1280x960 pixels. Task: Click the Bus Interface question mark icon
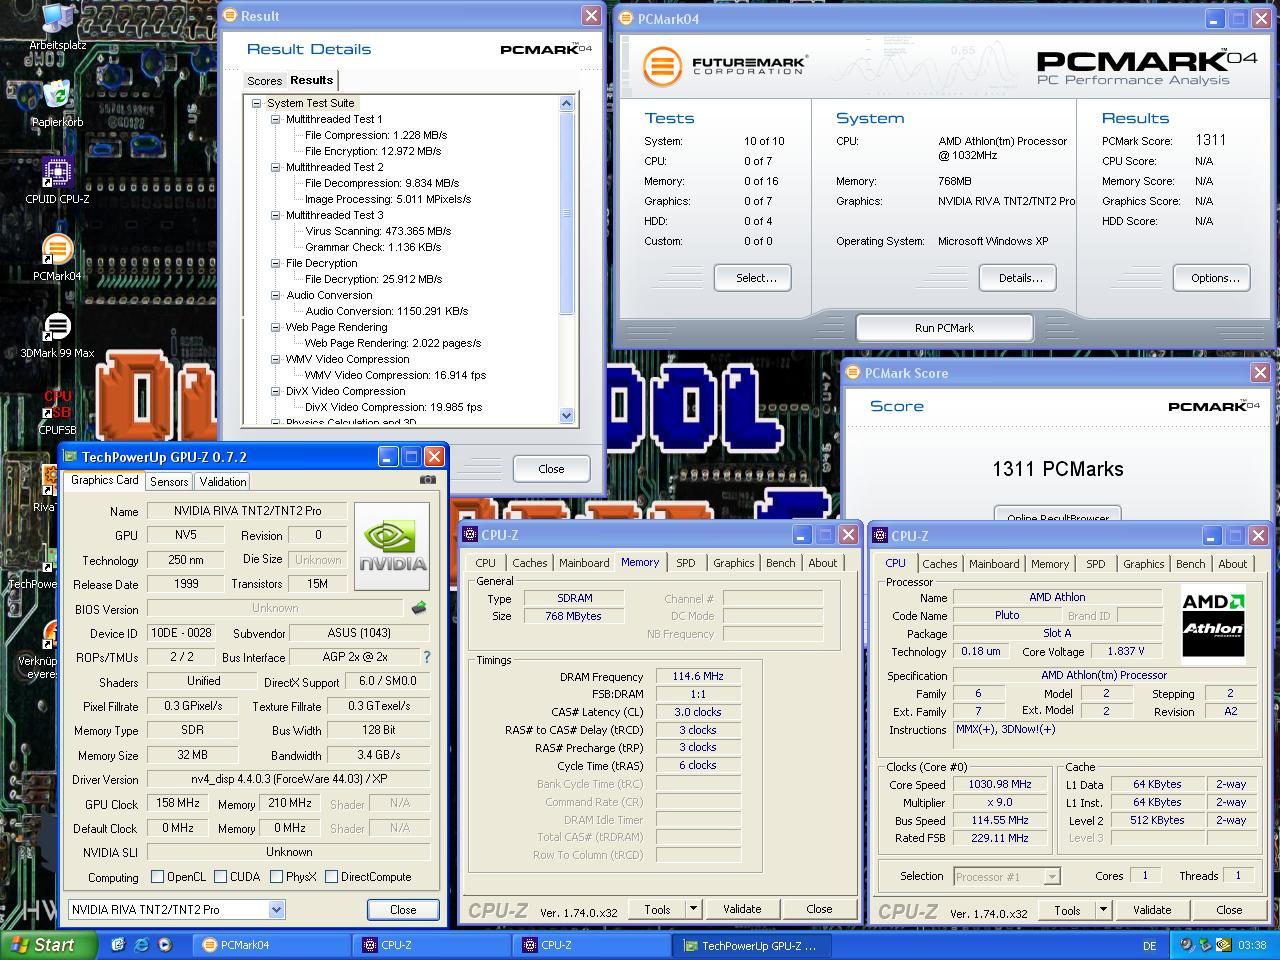(427, 657)
